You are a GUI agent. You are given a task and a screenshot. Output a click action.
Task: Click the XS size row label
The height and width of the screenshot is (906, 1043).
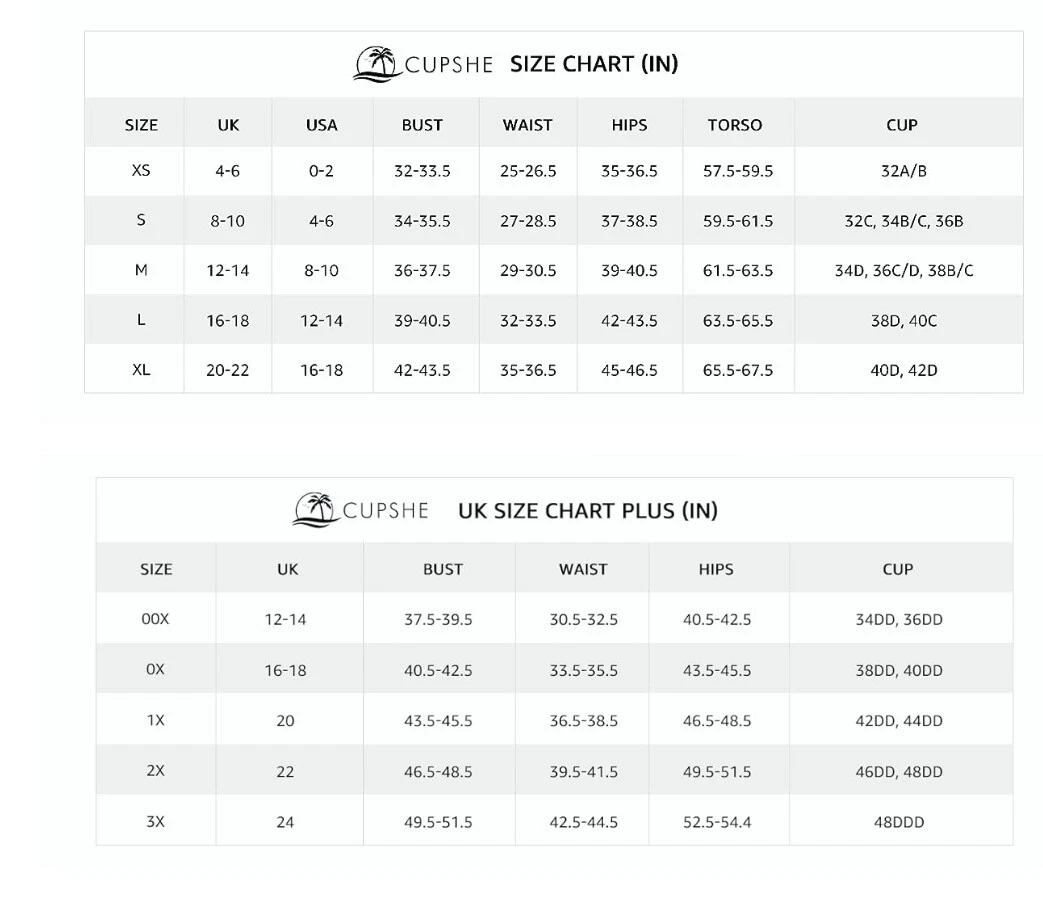pos(141,170)
